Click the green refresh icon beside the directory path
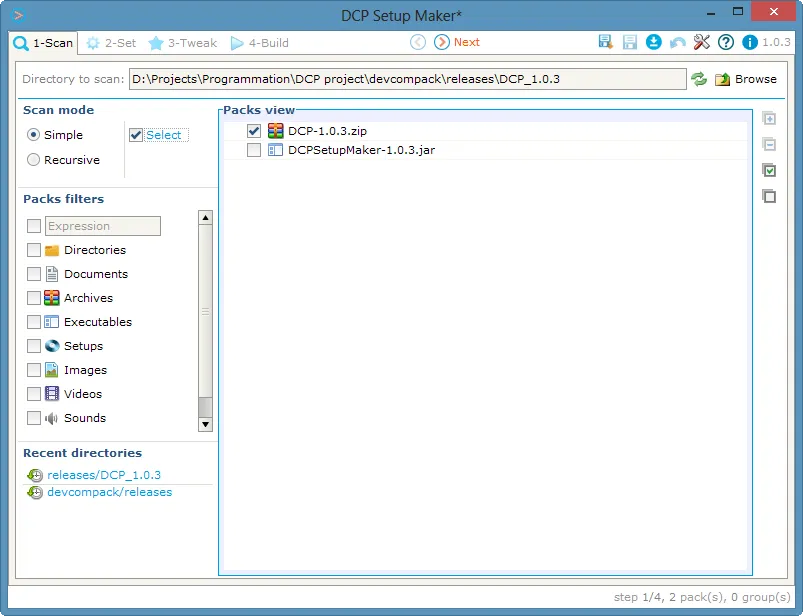Screen dimensions: 803x616 pyautogui.click(x=699, y=78)
